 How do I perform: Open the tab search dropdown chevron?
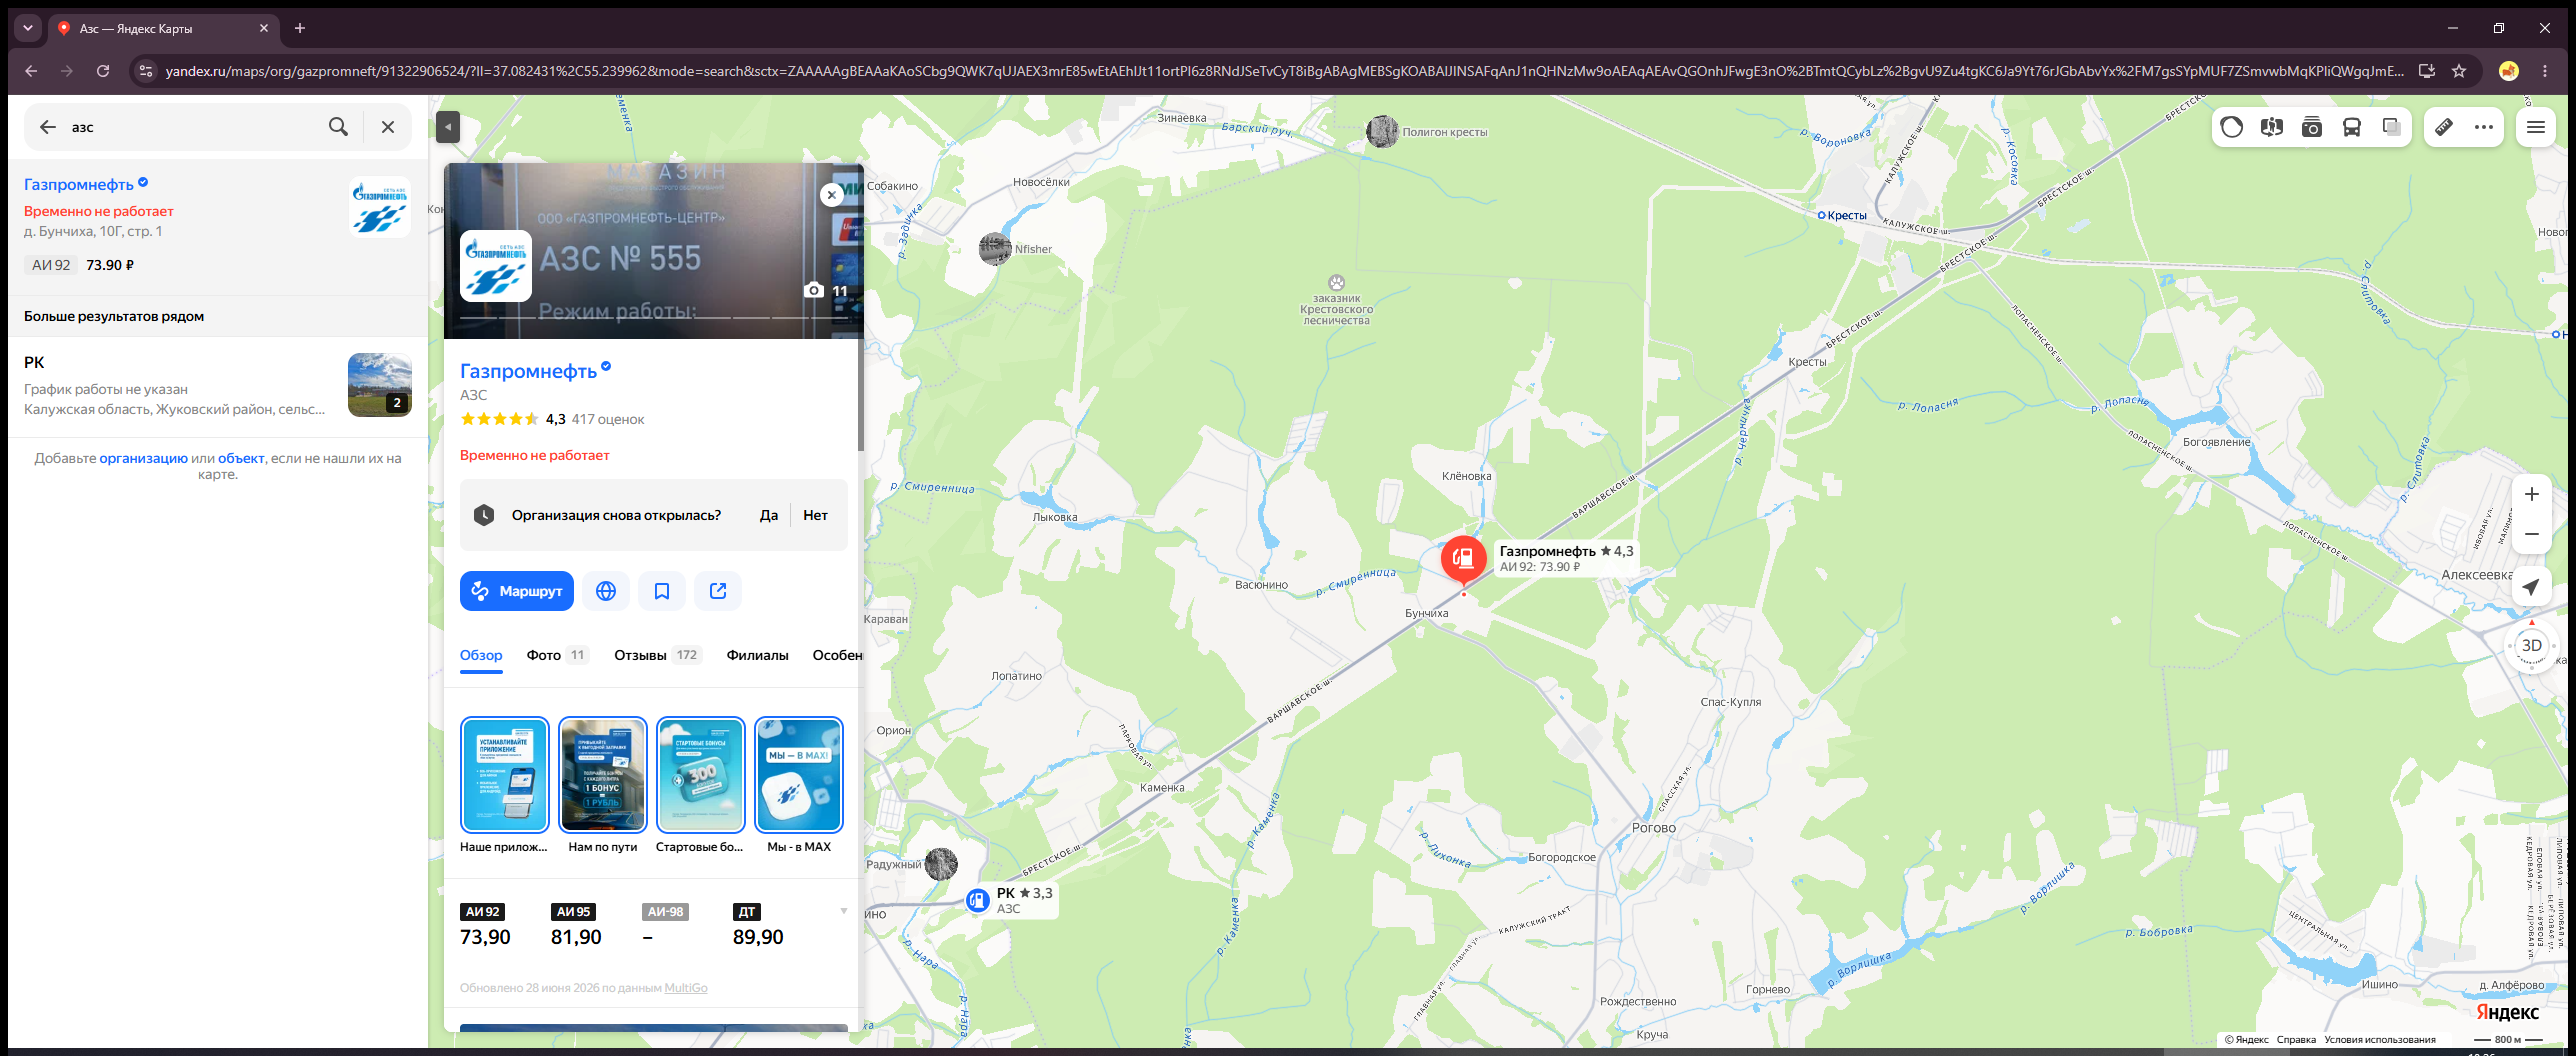[x=28, y=28]
